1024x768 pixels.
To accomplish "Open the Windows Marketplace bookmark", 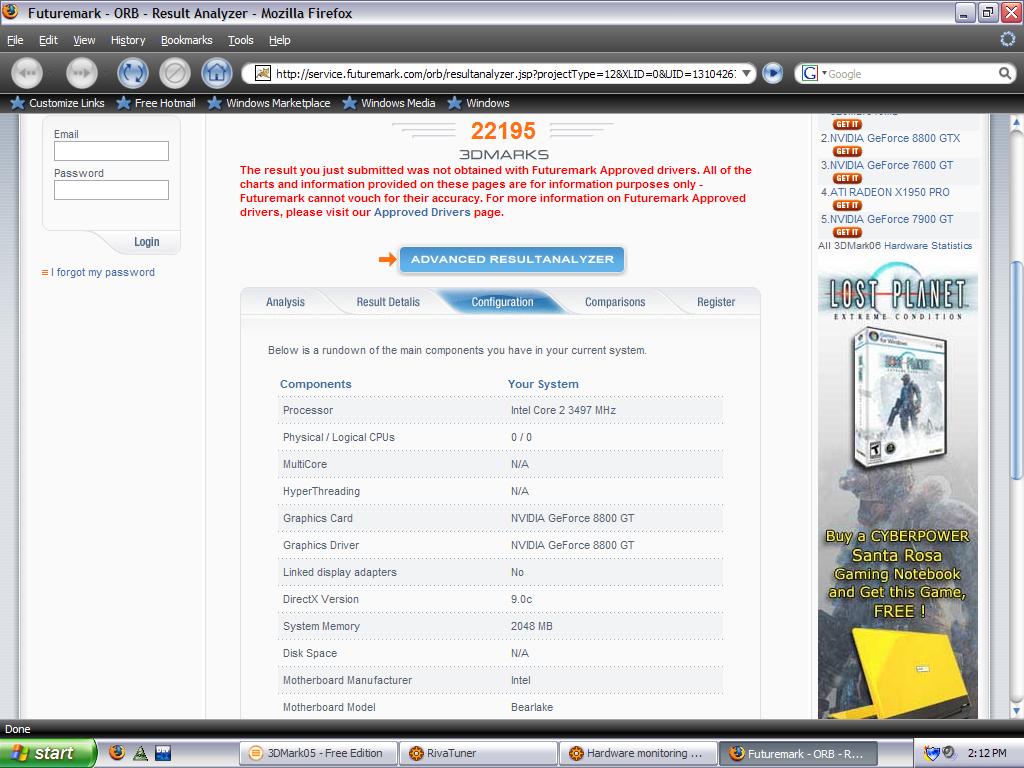I will pyautogui.click(x=268, y=103).
